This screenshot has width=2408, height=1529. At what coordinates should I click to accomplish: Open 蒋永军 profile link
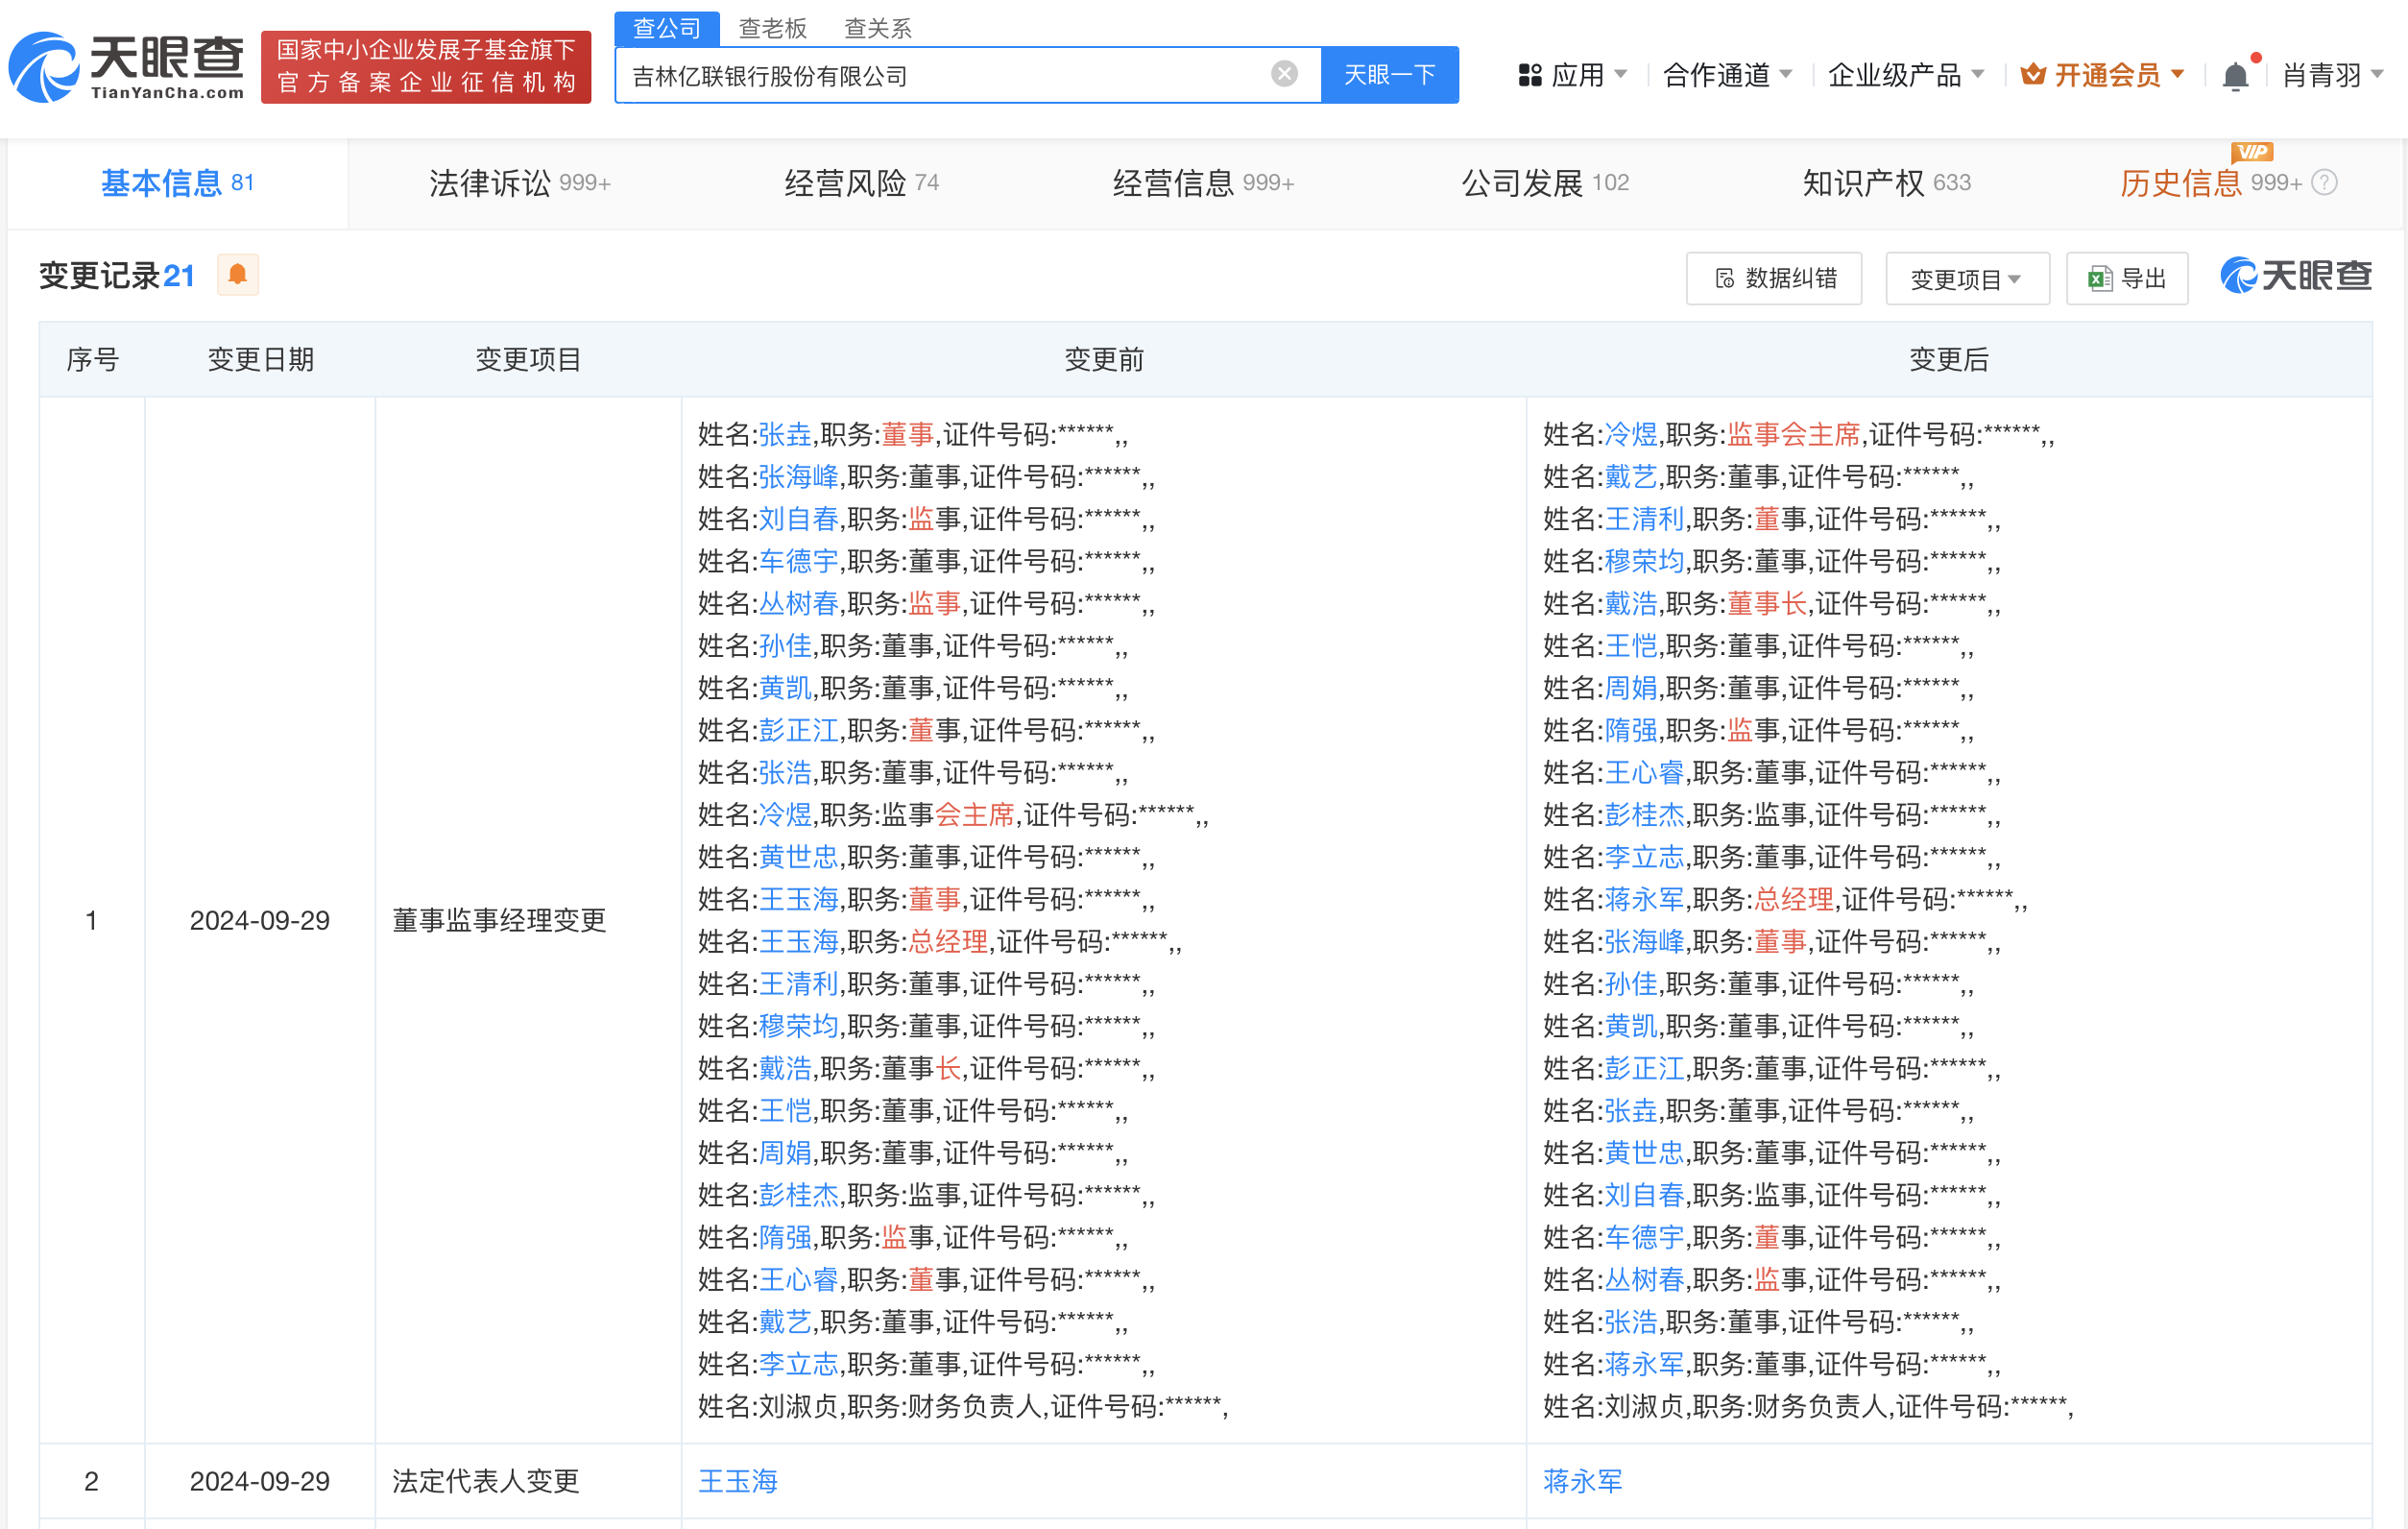tap(1582, 1481)
